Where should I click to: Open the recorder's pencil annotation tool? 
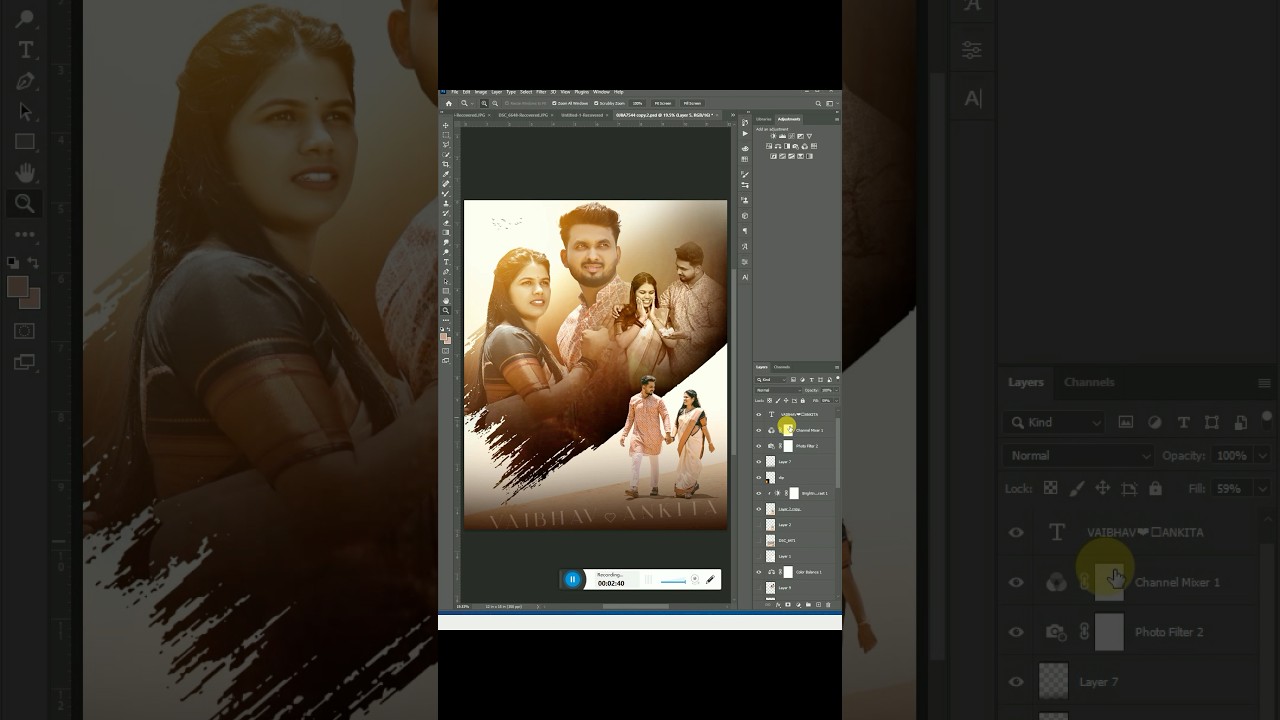[x=710, y=579]
